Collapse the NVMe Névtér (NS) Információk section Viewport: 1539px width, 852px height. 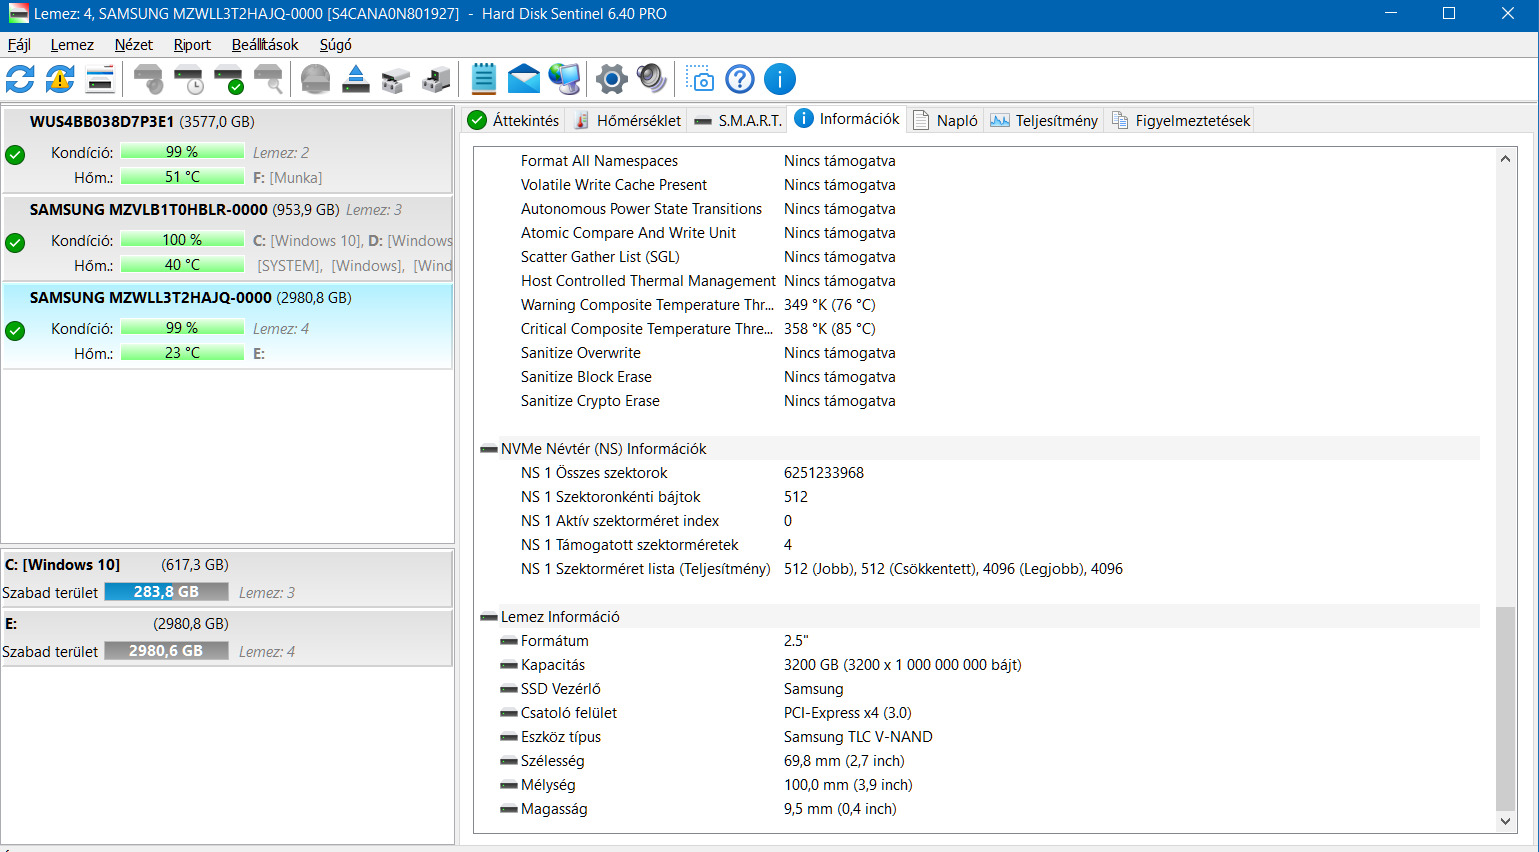tap(489, 449)
